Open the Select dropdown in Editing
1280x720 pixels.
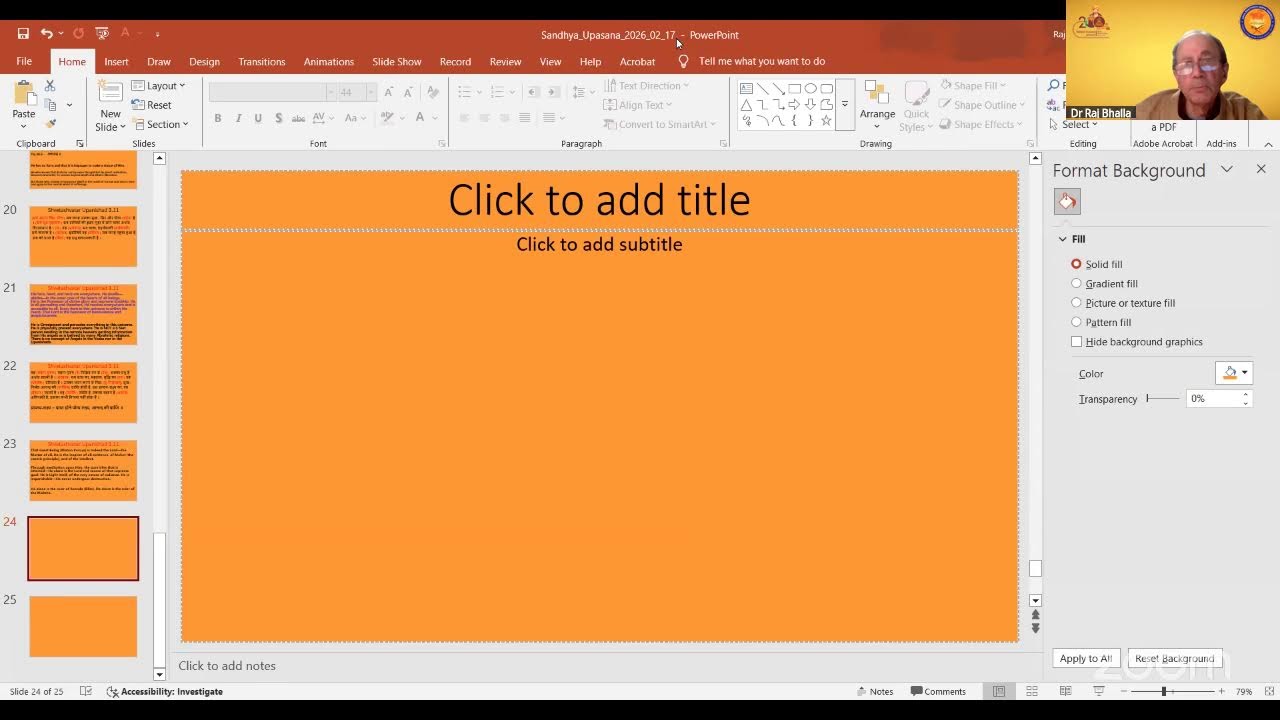point(1073,124)
